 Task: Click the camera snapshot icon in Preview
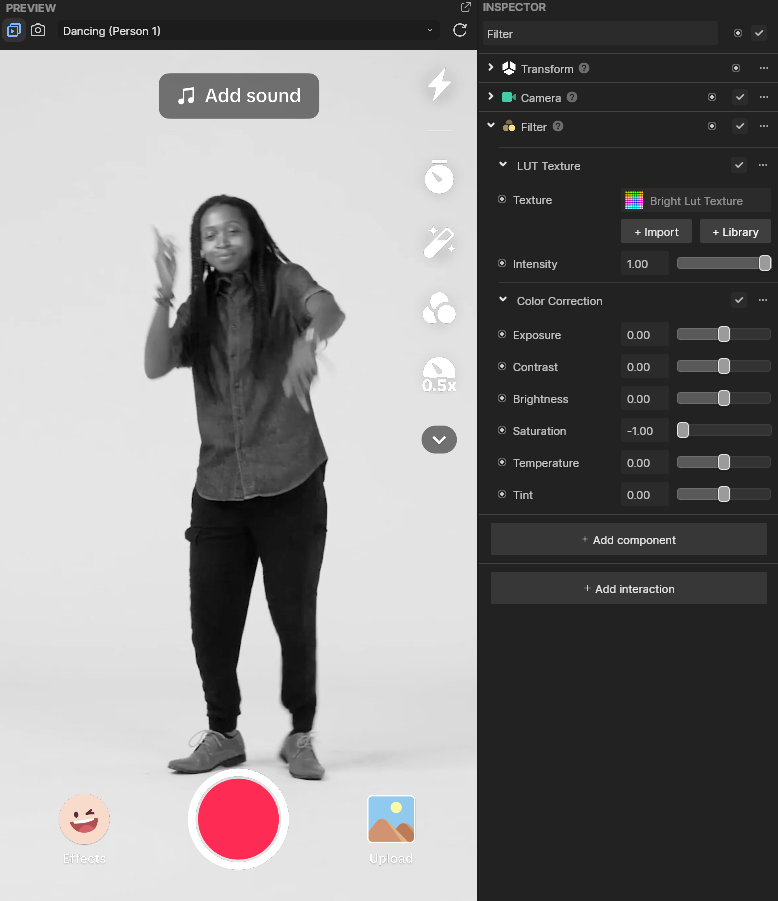coord(38,30)
